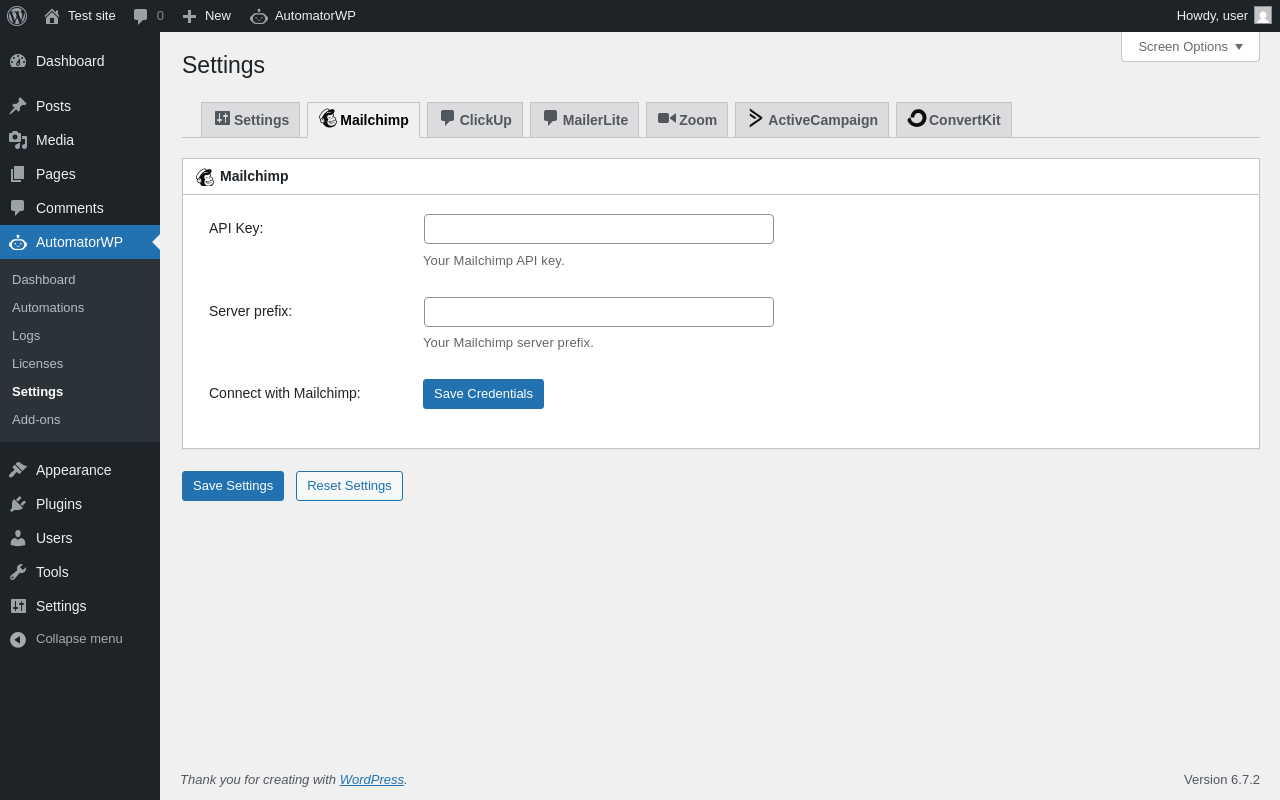Screen dimensions: 1280x800
Task: Expand the Screen Options panel
Action: point(1190,46)
